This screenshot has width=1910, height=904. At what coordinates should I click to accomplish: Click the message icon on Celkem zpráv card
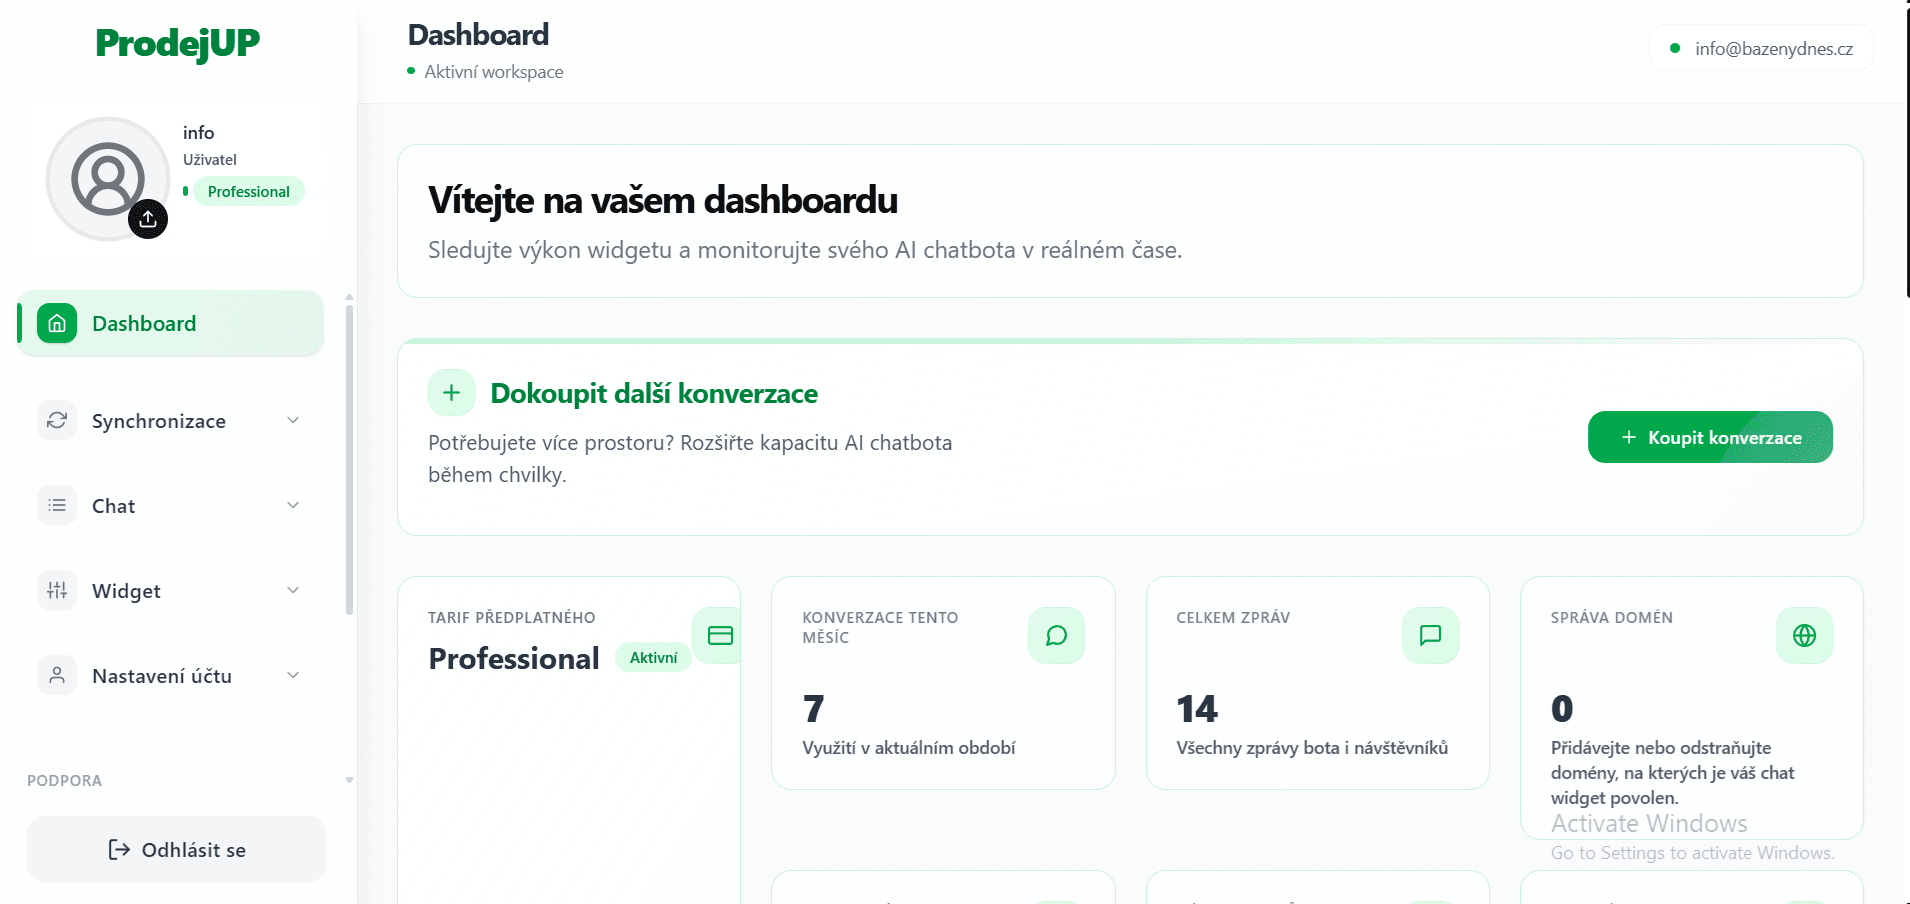(1429, 635)
